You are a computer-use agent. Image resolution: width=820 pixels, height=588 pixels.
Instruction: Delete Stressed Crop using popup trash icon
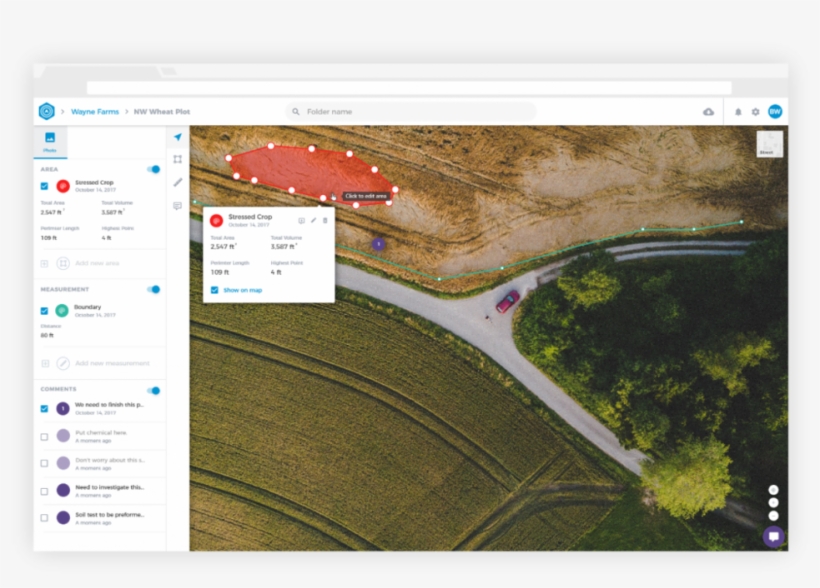click(x=325, y=220)
